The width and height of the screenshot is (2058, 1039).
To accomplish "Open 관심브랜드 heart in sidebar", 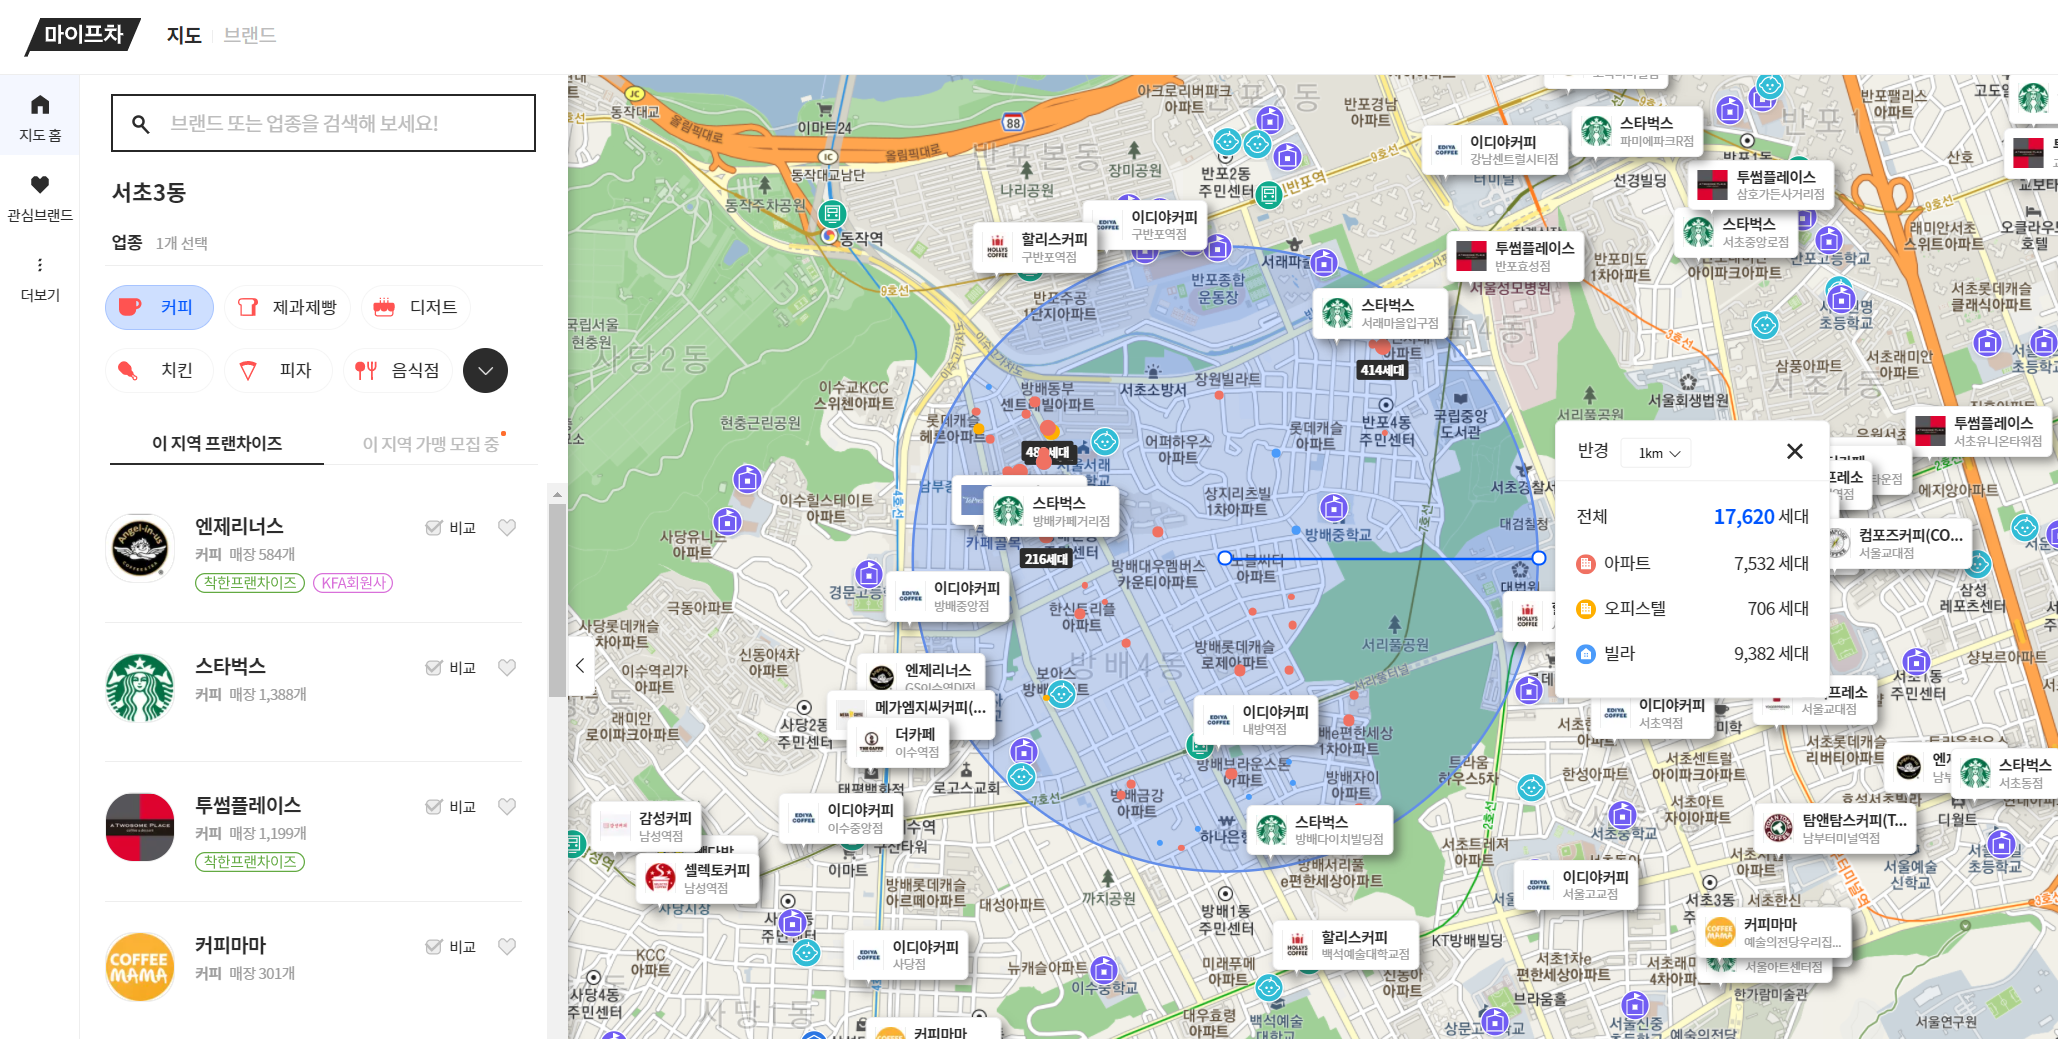I will (40, 198).
